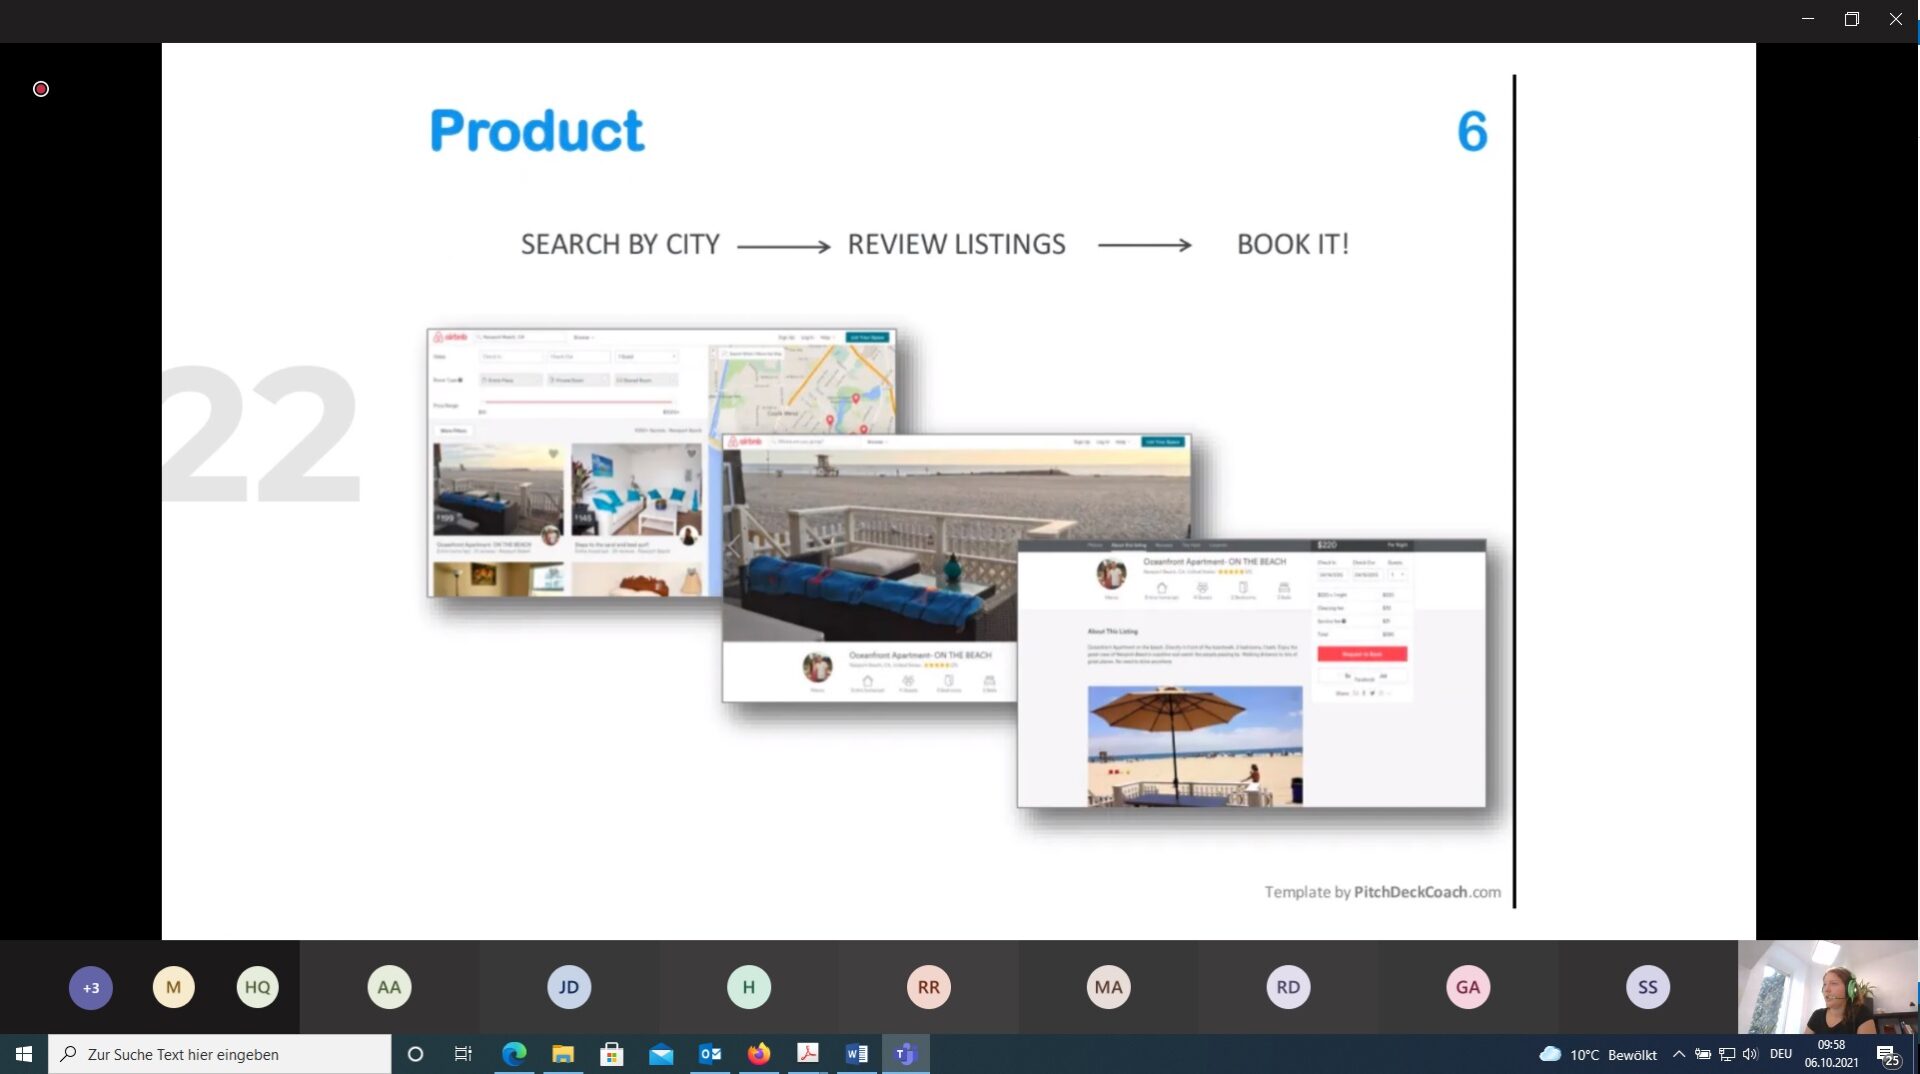The height and width of the screenshot is (1074, 1920).
Task: Open the Microsoft Store icon
Action: click(x=612, y=1054)
